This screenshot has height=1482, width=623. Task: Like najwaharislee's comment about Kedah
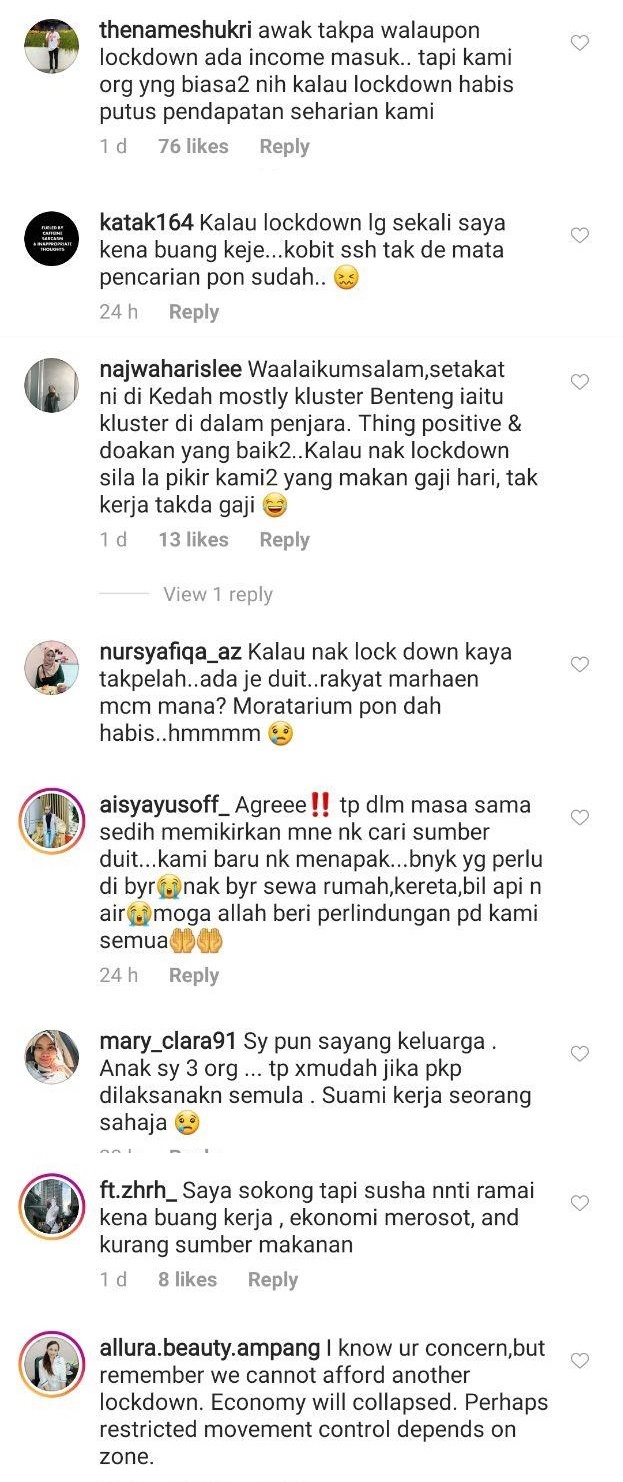pyautogui.click(x=579, y=381)
